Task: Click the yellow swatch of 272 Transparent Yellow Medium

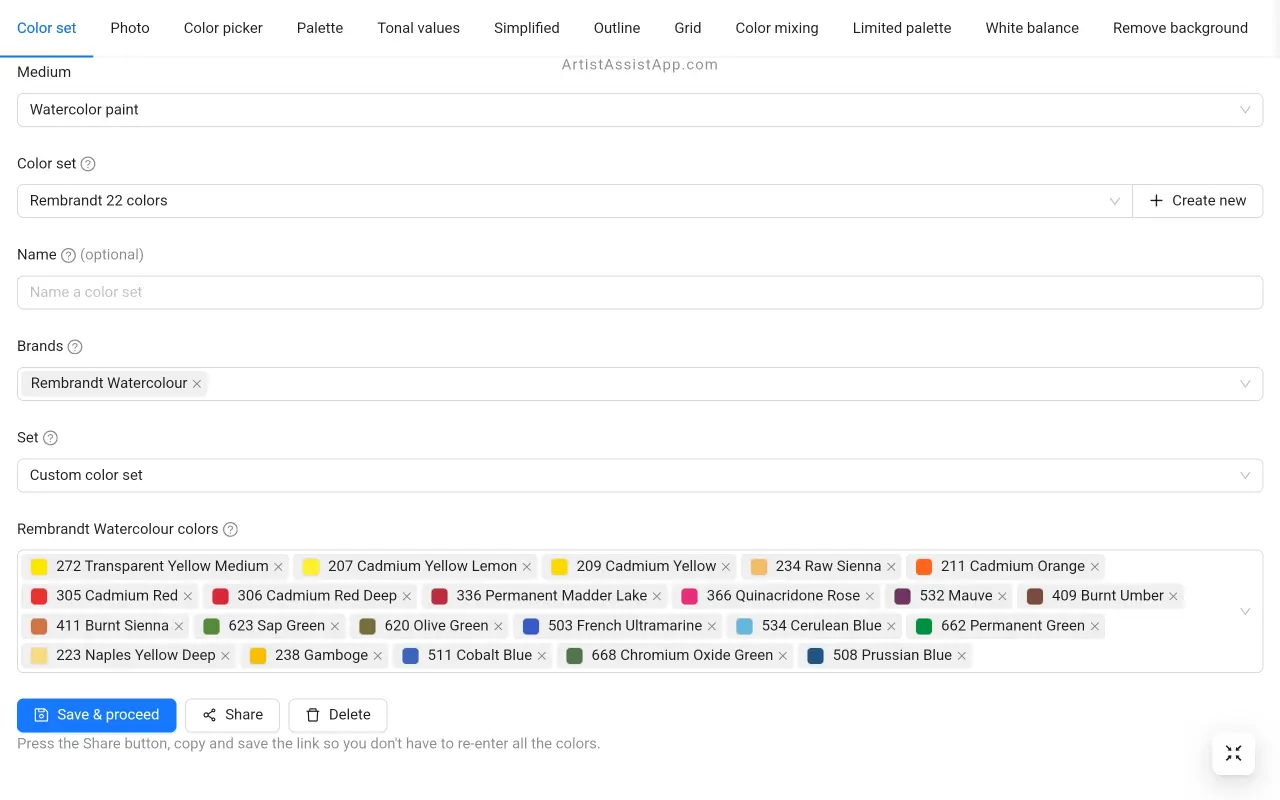Action: point(39,567)
